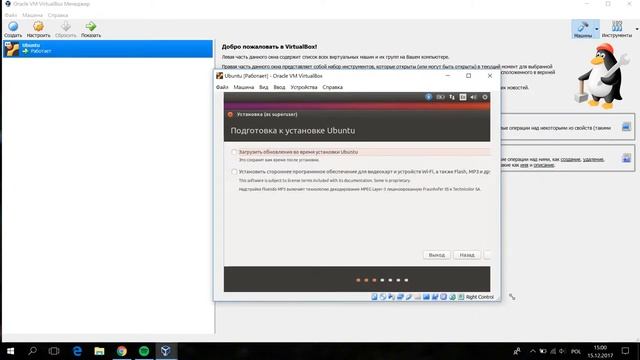Select the Ubuntu VM in the machine list
The image size is (640, 360).
[108, 49]
